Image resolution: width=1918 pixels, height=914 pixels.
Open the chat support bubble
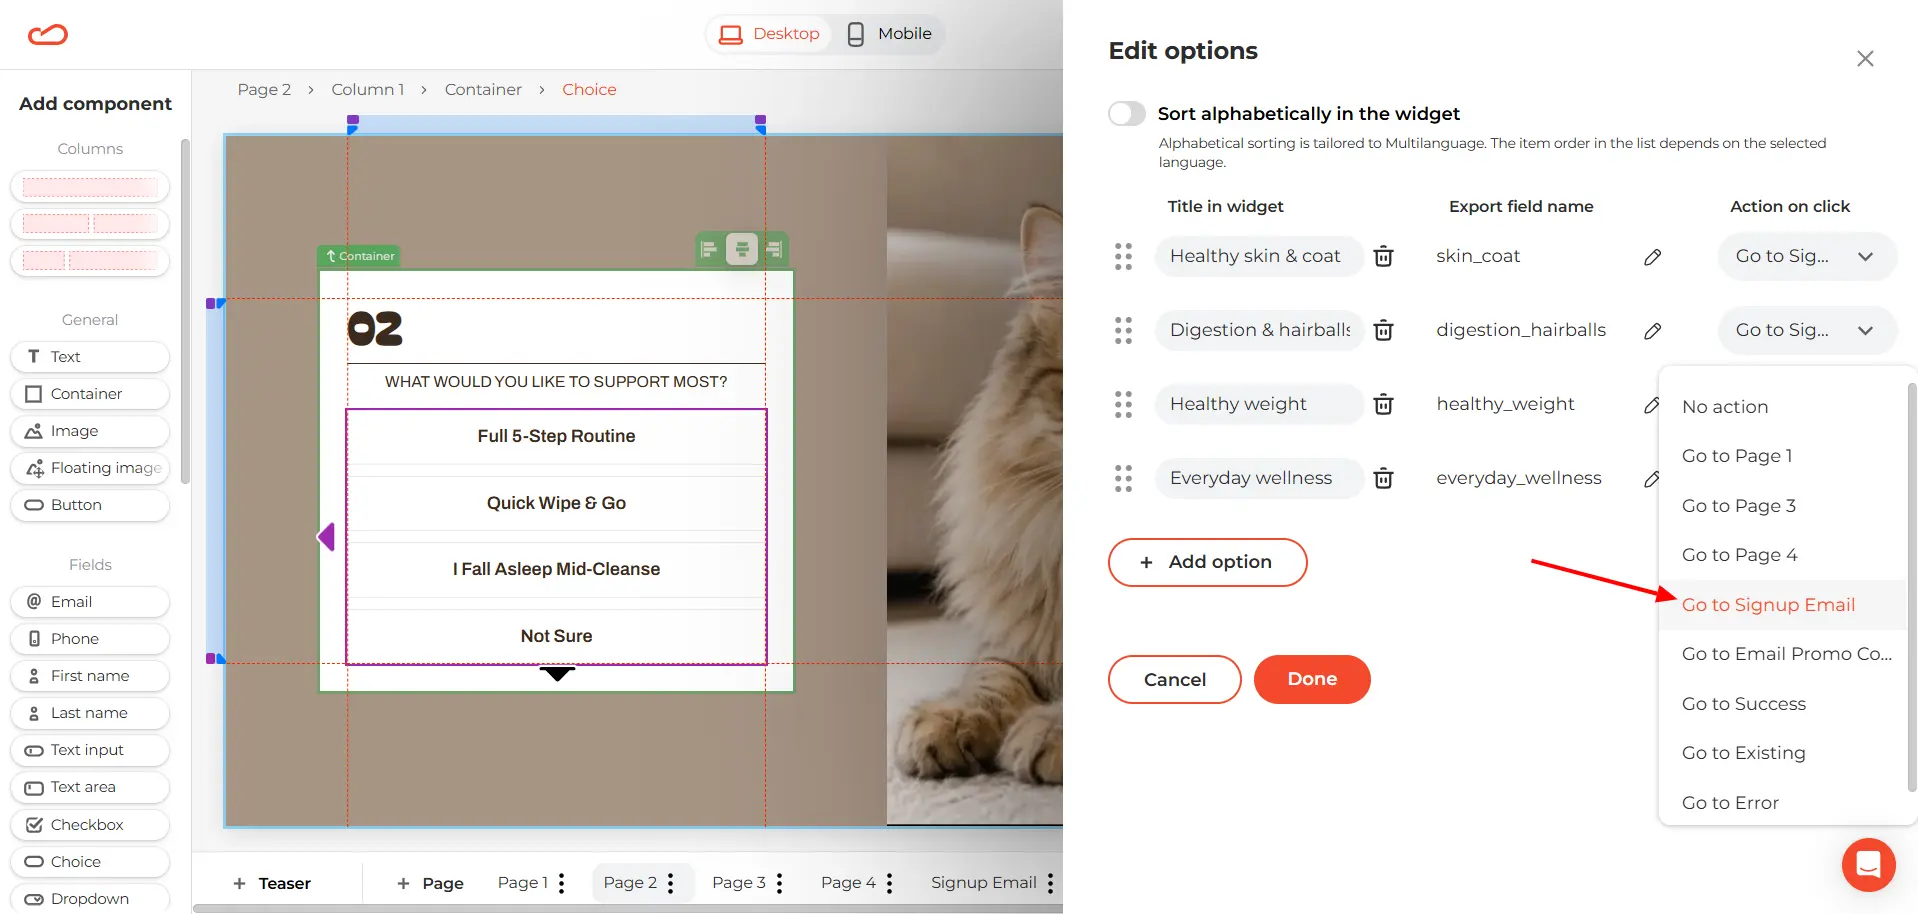[x=1868, y=864]
